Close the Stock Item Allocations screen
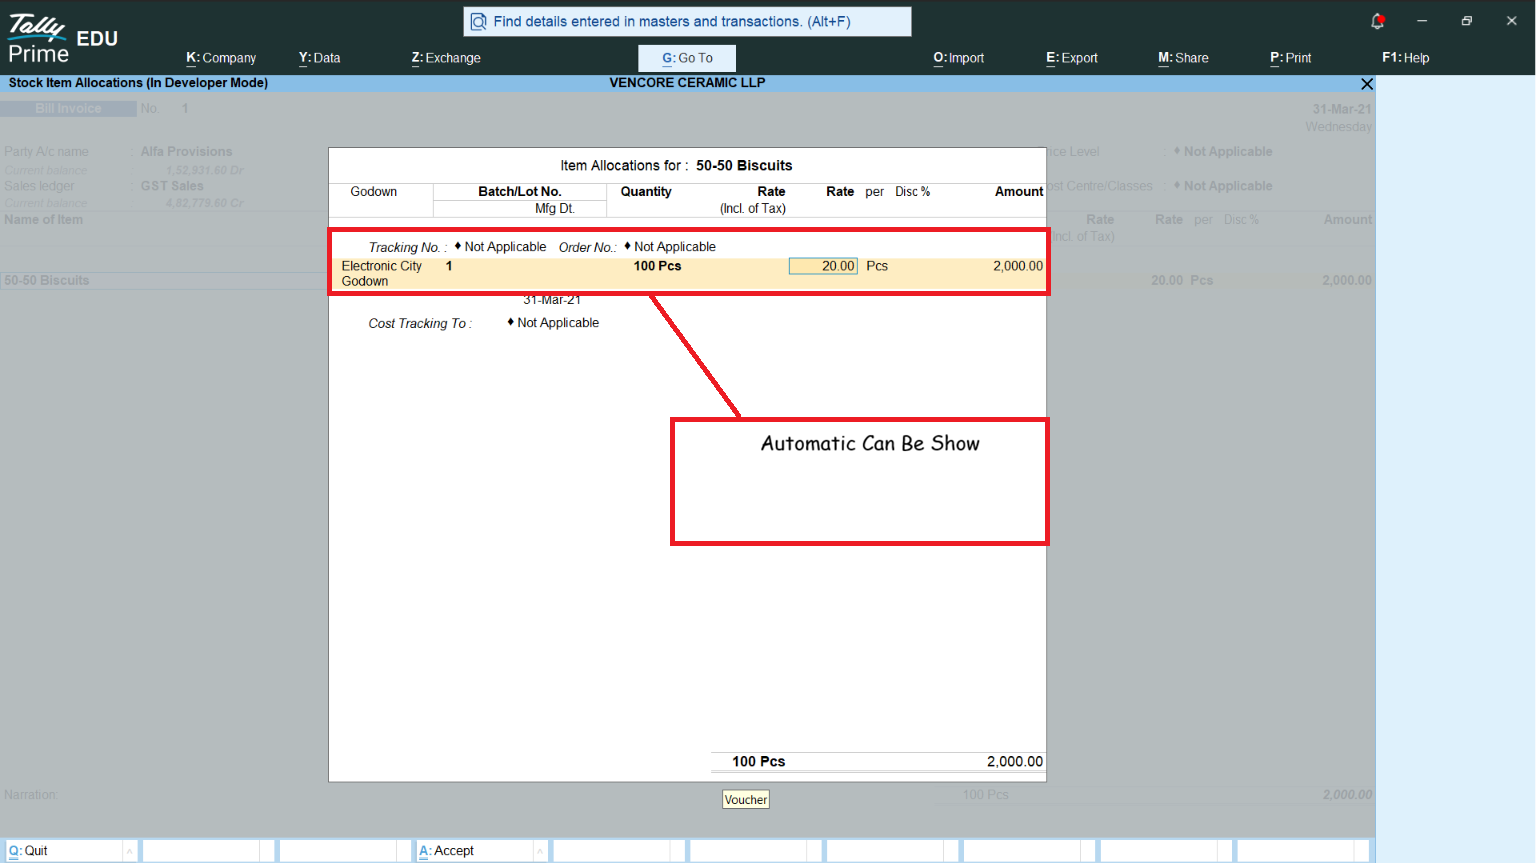 click(1367, 84)
